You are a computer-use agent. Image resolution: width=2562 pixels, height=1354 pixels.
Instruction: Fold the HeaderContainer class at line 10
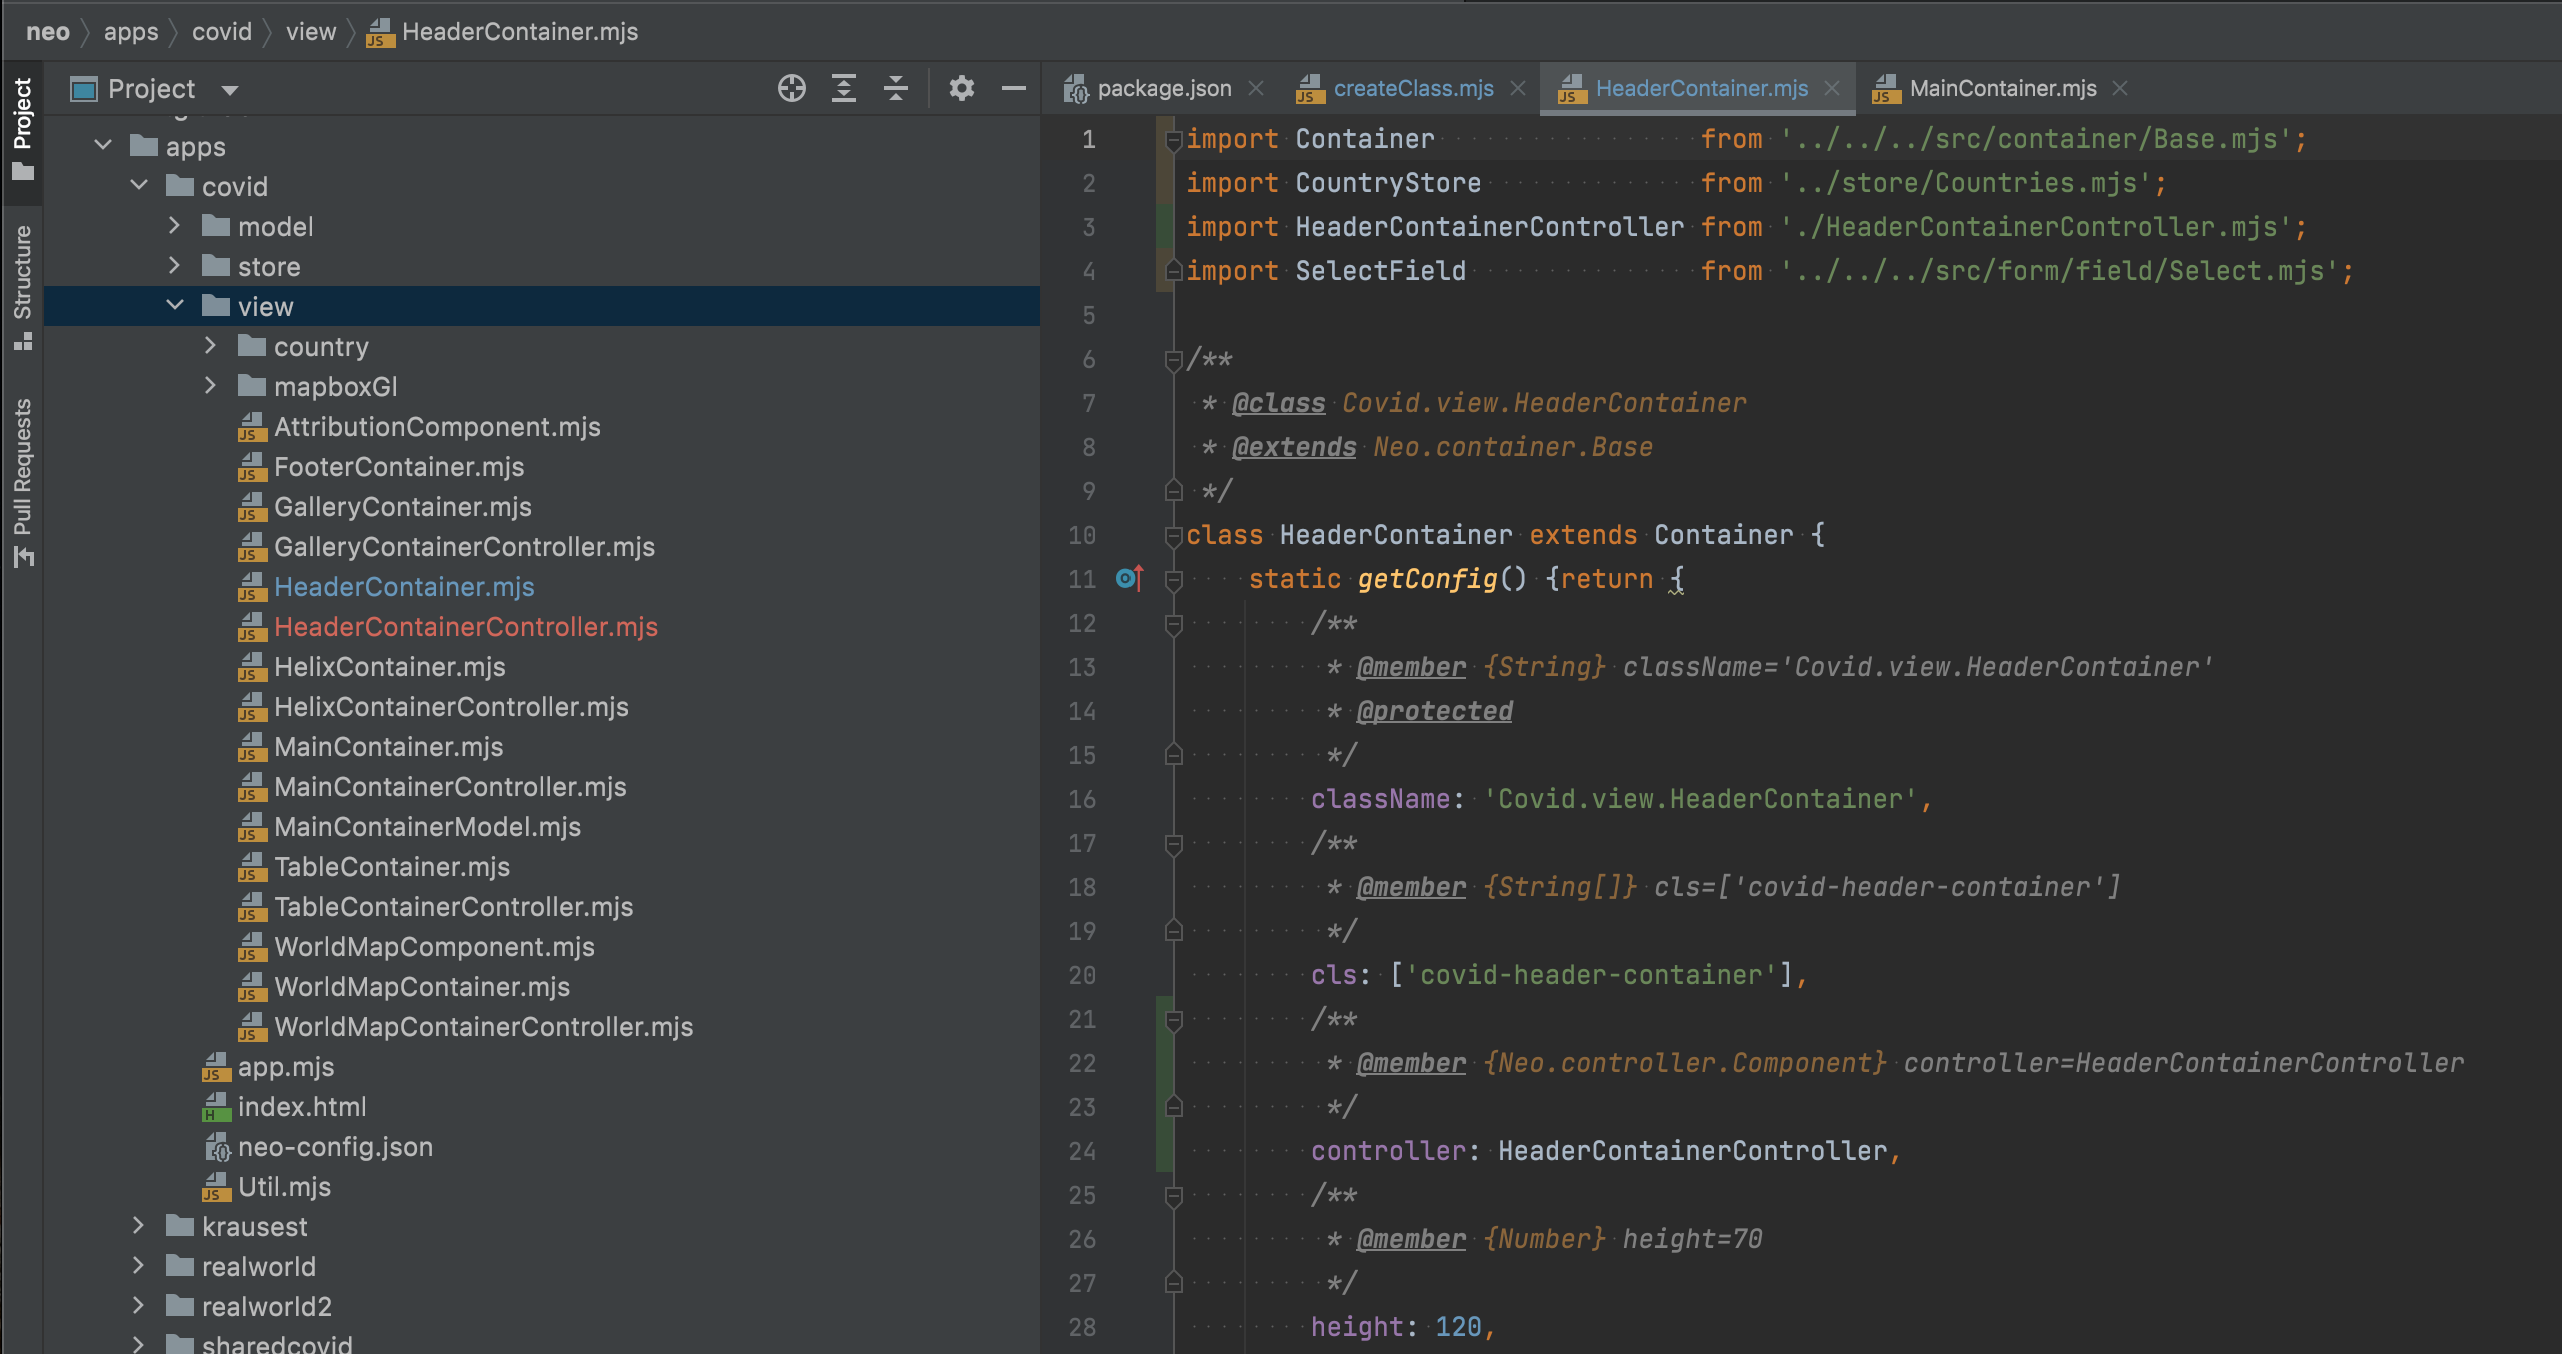click(1174, 536)
